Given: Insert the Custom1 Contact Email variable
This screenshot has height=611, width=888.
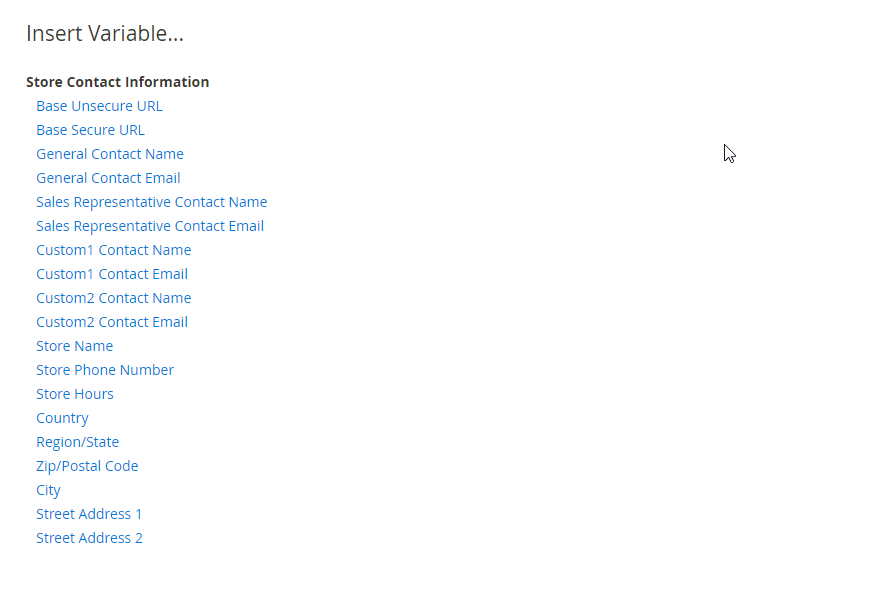Looking at the screenshot, I should (x=112, y=274).
